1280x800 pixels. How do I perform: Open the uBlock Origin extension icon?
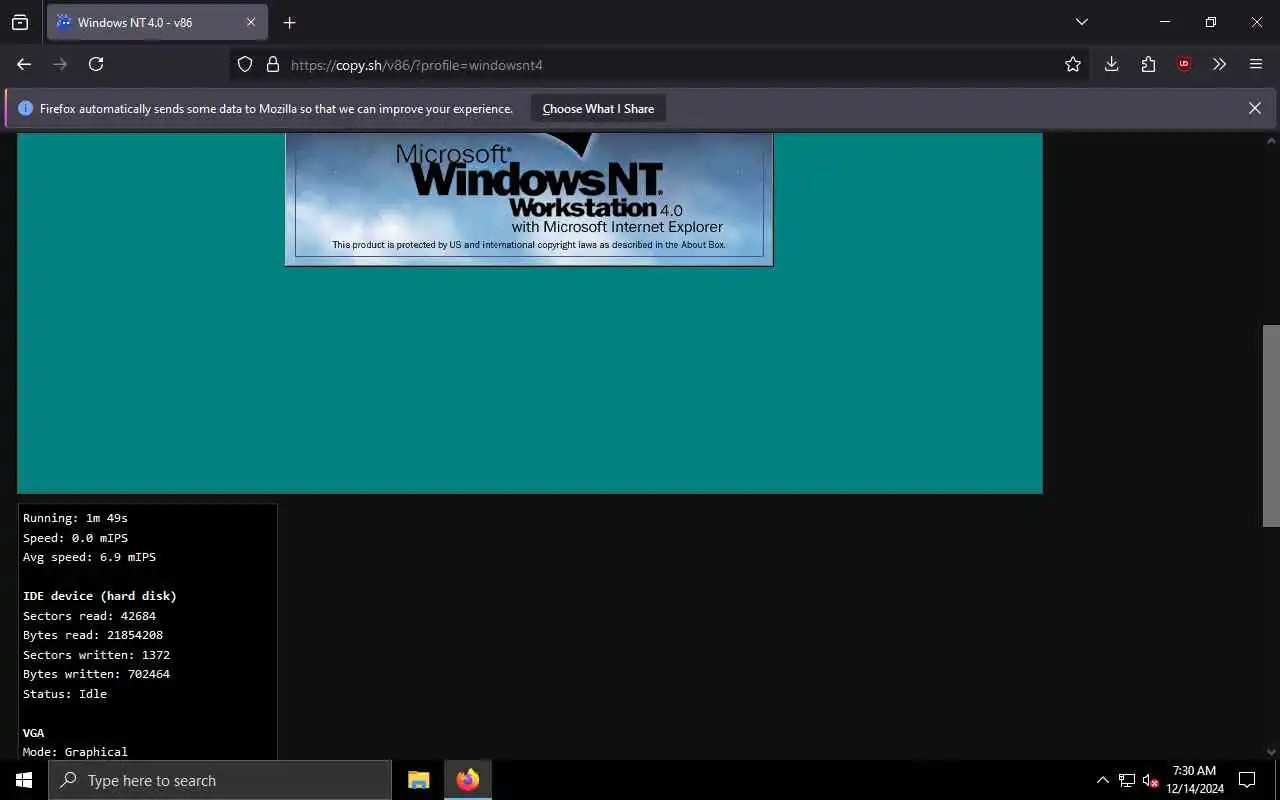click(x=1184, y=64)
